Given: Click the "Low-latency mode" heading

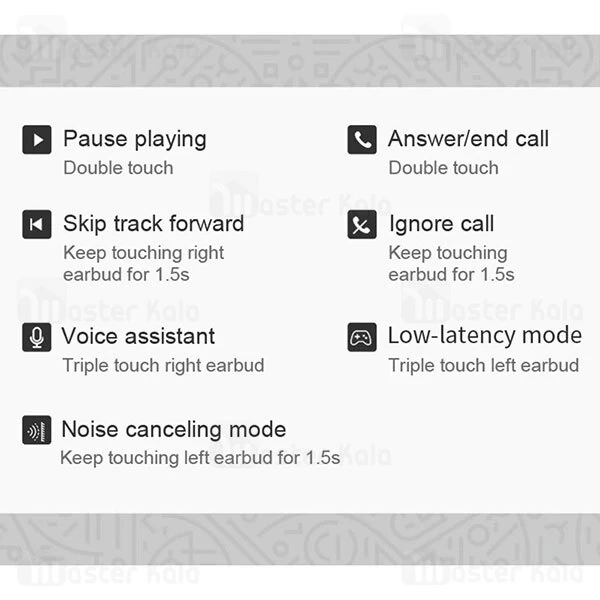Looking at the screenshot, I should click(484, 336).
